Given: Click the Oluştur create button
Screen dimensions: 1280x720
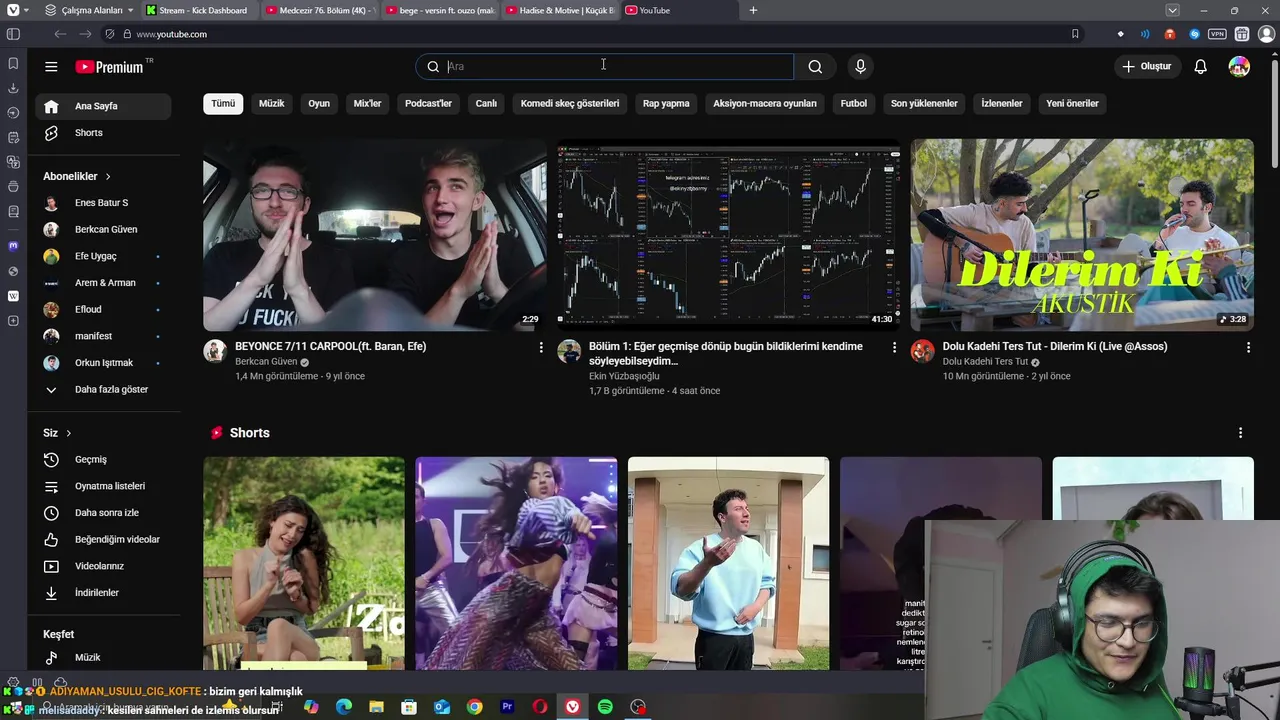Looking at the screenshot, I should [x=1146, y=67].
